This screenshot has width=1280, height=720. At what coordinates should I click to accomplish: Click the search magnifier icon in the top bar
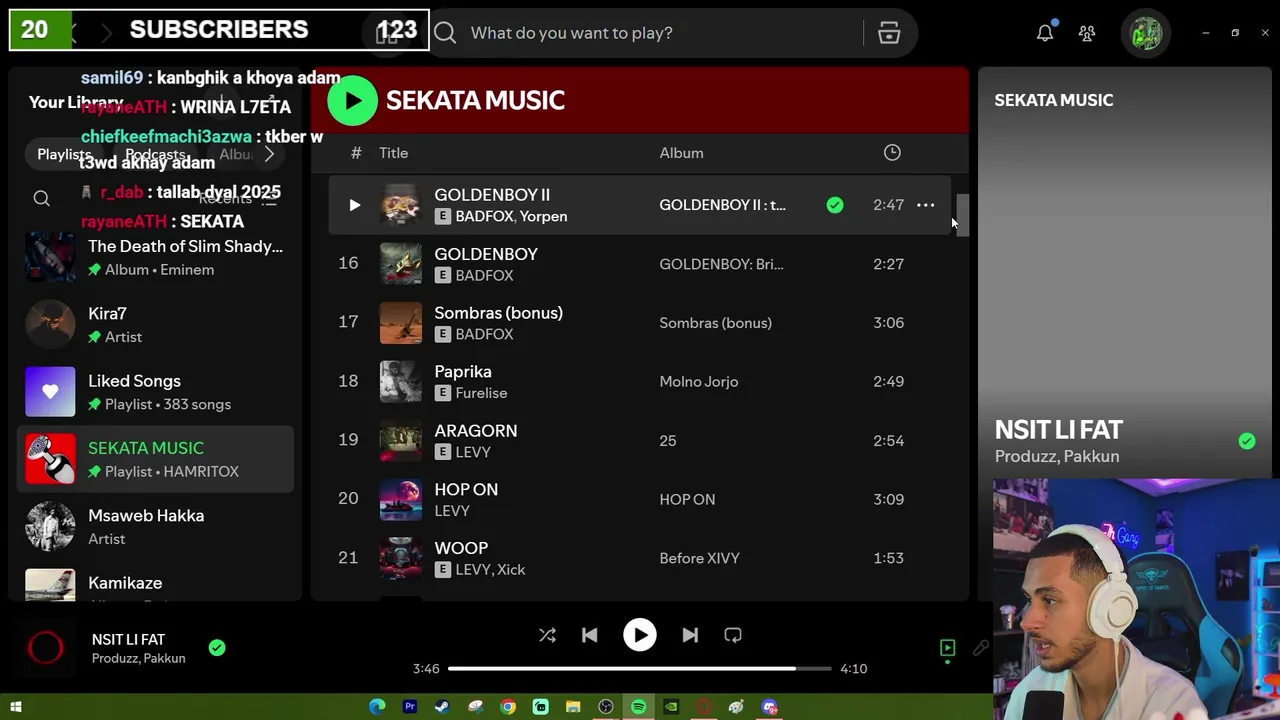click(x=445, y=33)
